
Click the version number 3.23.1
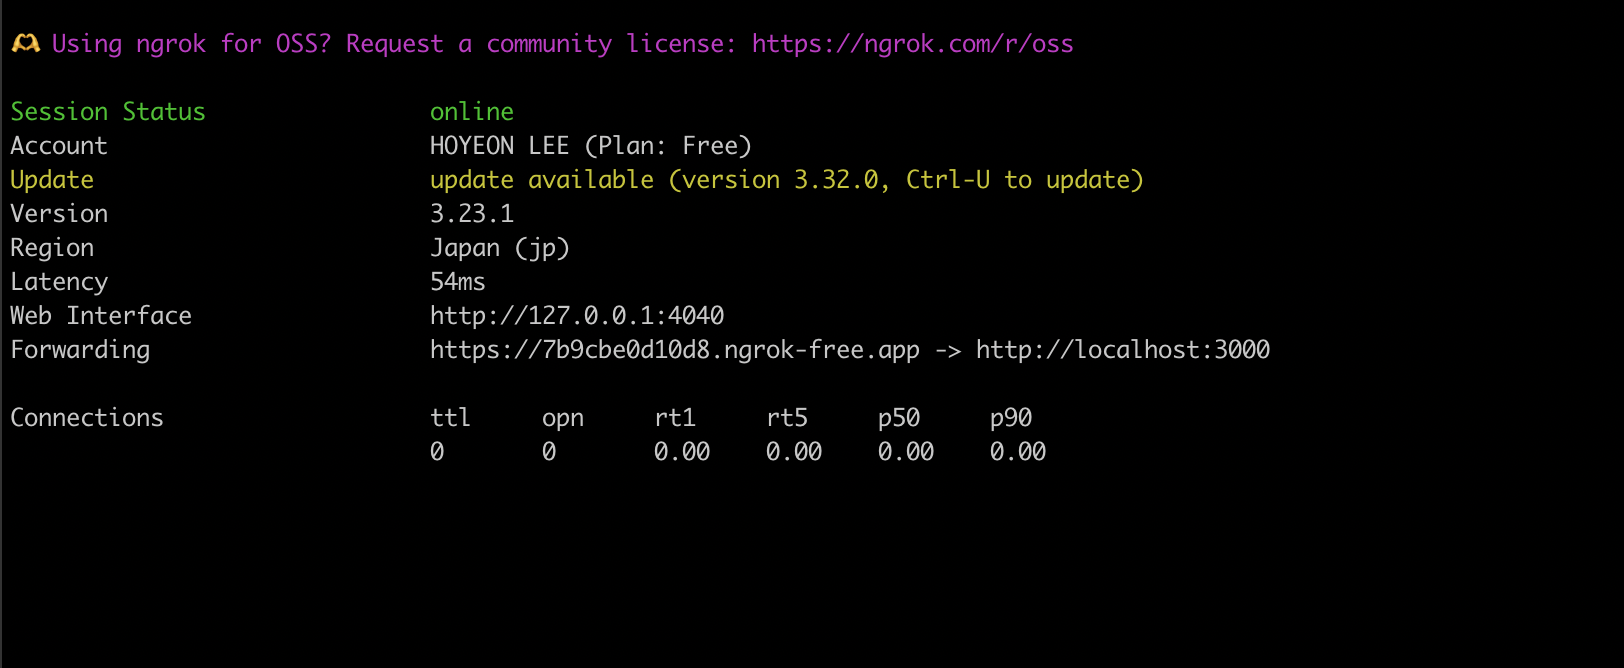click(x=472, y=214)
